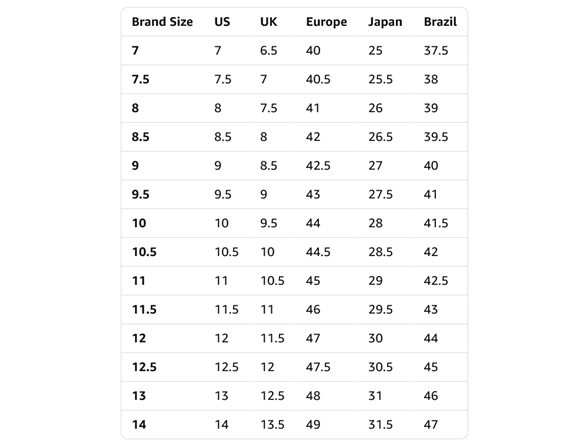The width and height of the screenshot is (588, 441).
Task: Click Europe value 47.5
Action: [318, 367]
